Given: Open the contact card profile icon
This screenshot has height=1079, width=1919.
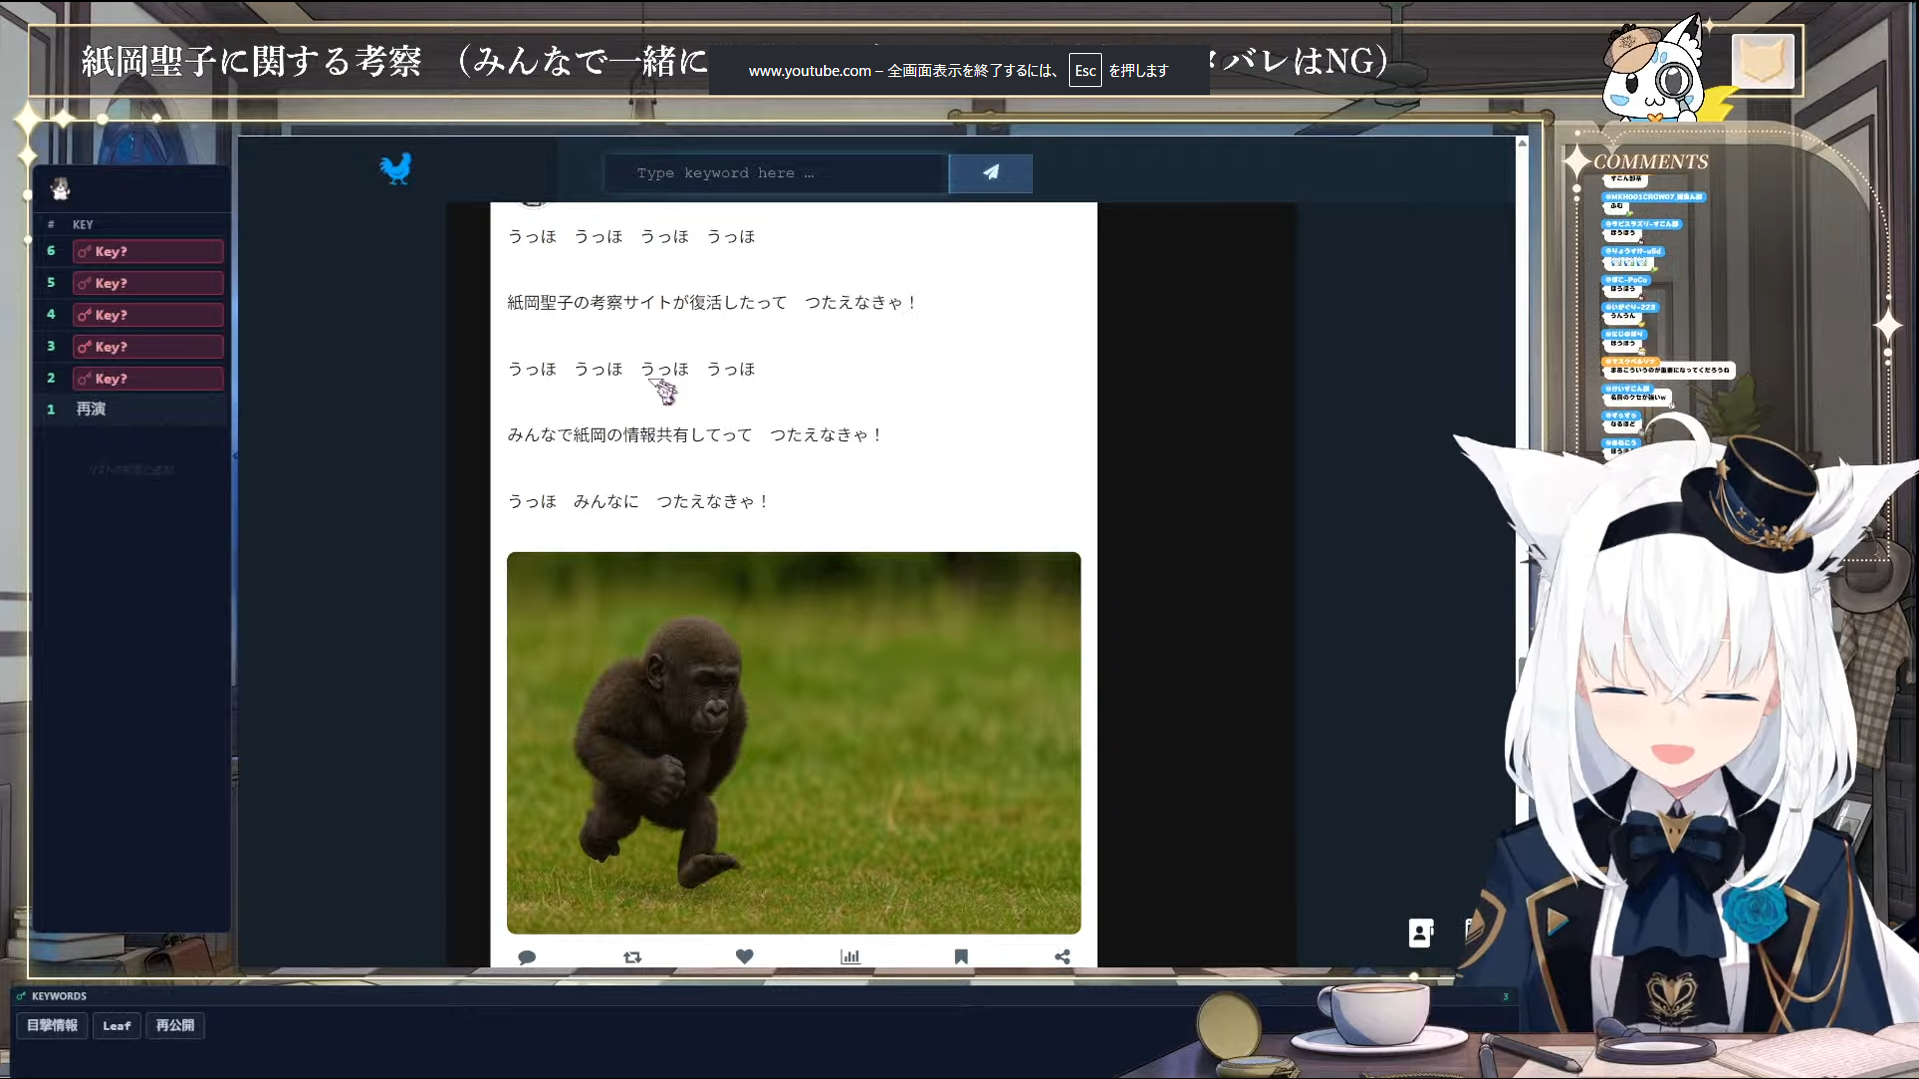Looking at the screenshot, I should [1420, 932].
